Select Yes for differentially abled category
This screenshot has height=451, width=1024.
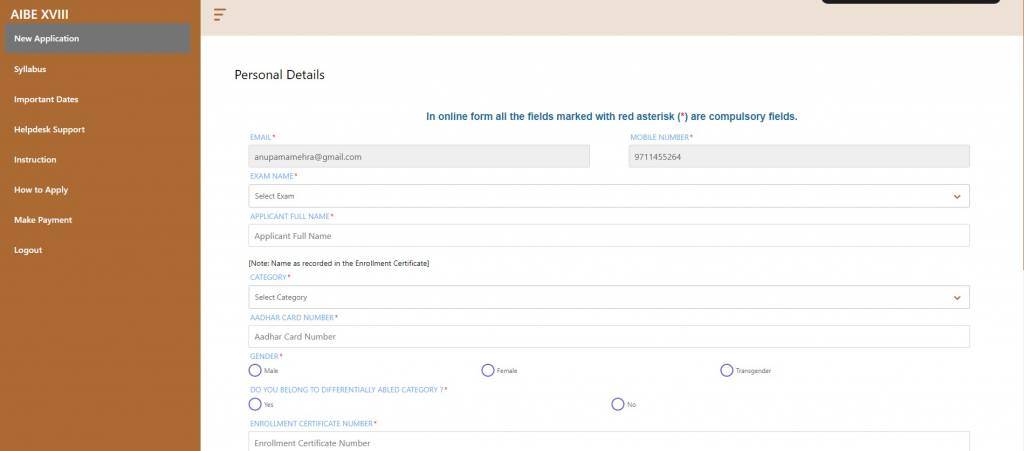tap(255, 404)
